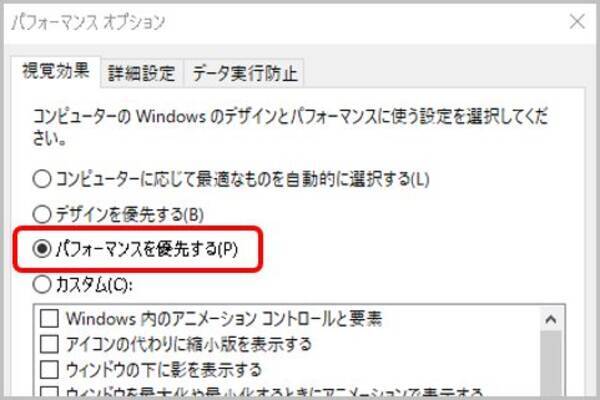600x400 pixels.
Task: Click the デザインを優先する(B) label text
Action: point(130,214)
